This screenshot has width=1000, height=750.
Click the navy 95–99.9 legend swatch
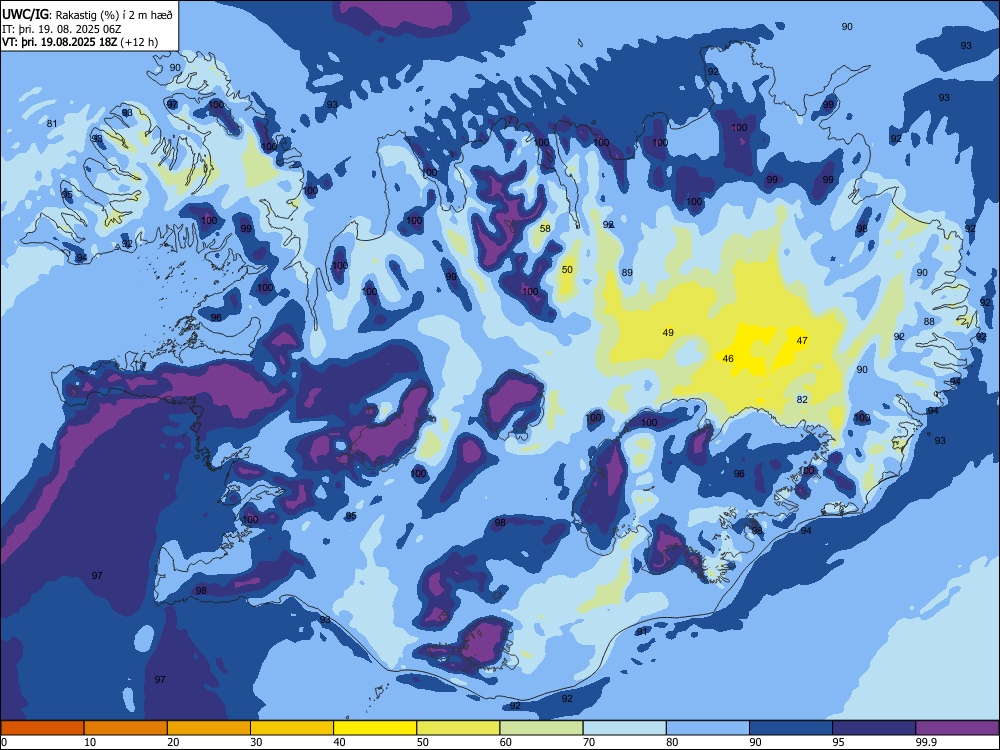(874, 728)
